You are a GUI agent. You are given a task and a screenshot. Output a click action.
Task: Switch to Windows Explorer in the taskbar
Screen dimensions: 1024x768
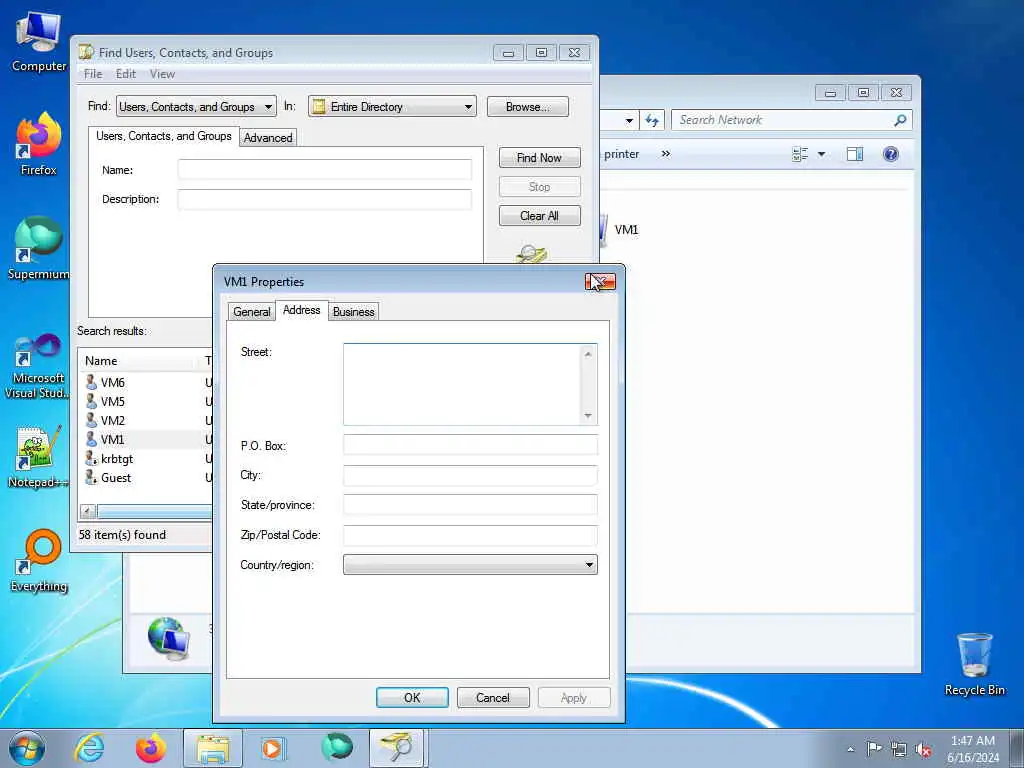pos(213,748)
